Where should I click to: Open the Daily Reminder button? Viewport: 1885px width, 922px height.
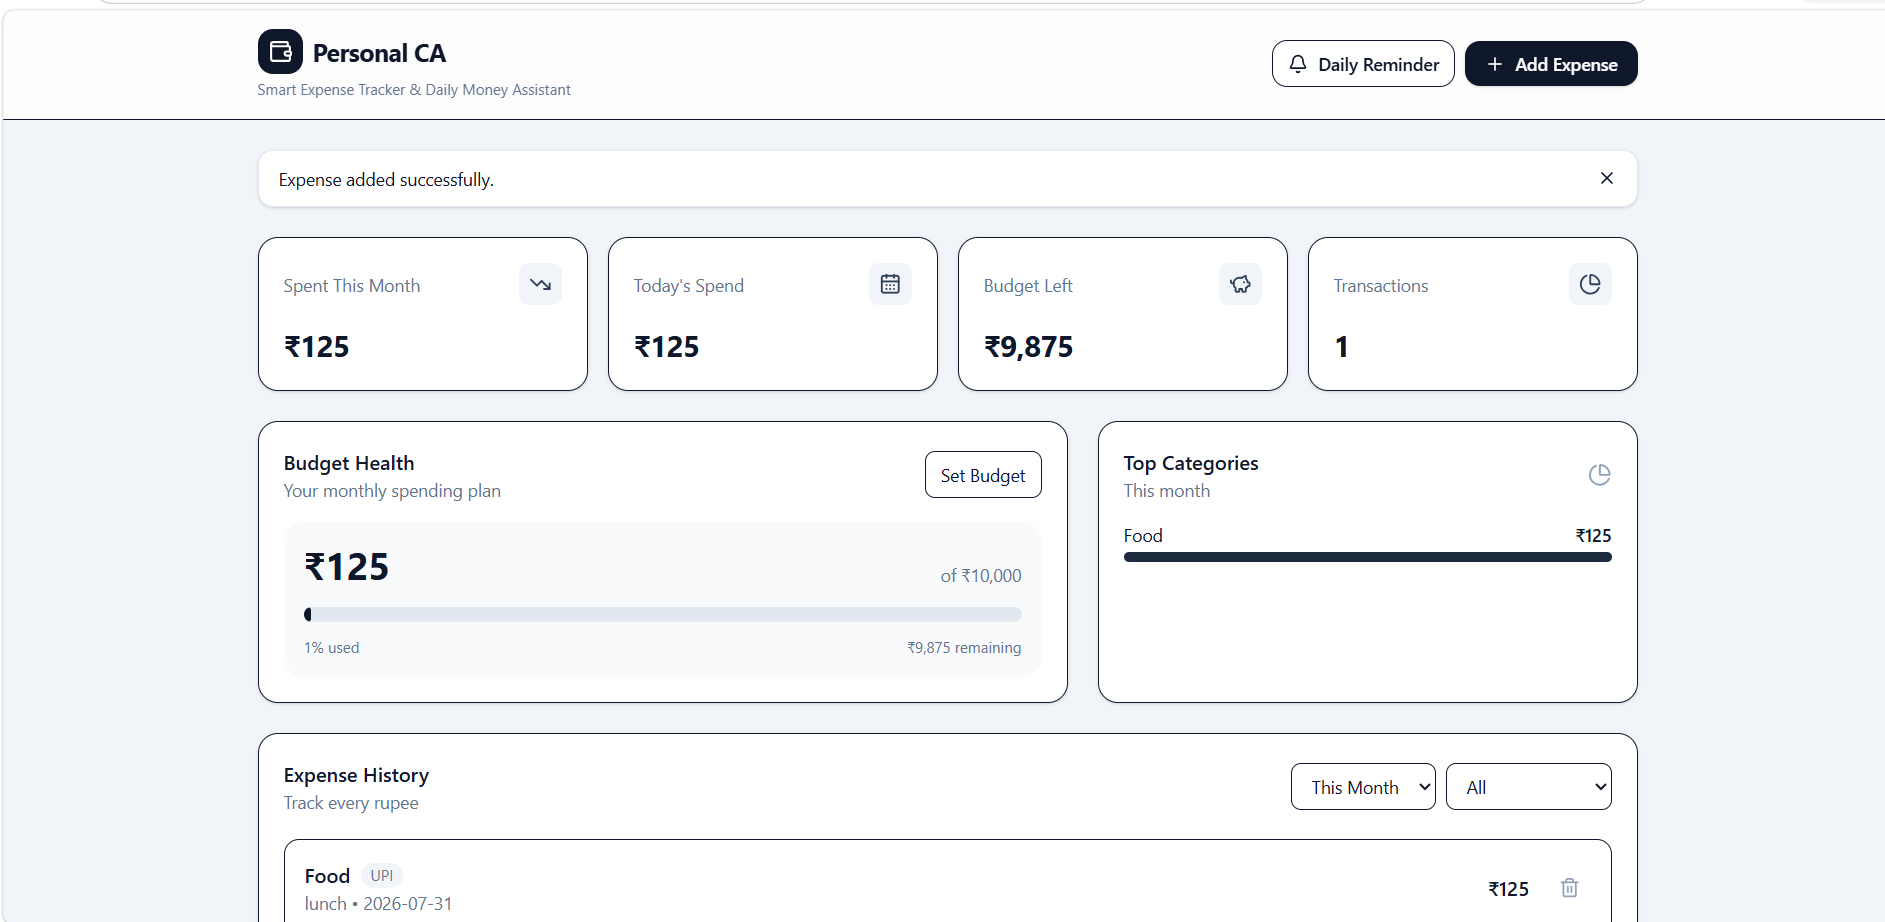[1363, 64]
